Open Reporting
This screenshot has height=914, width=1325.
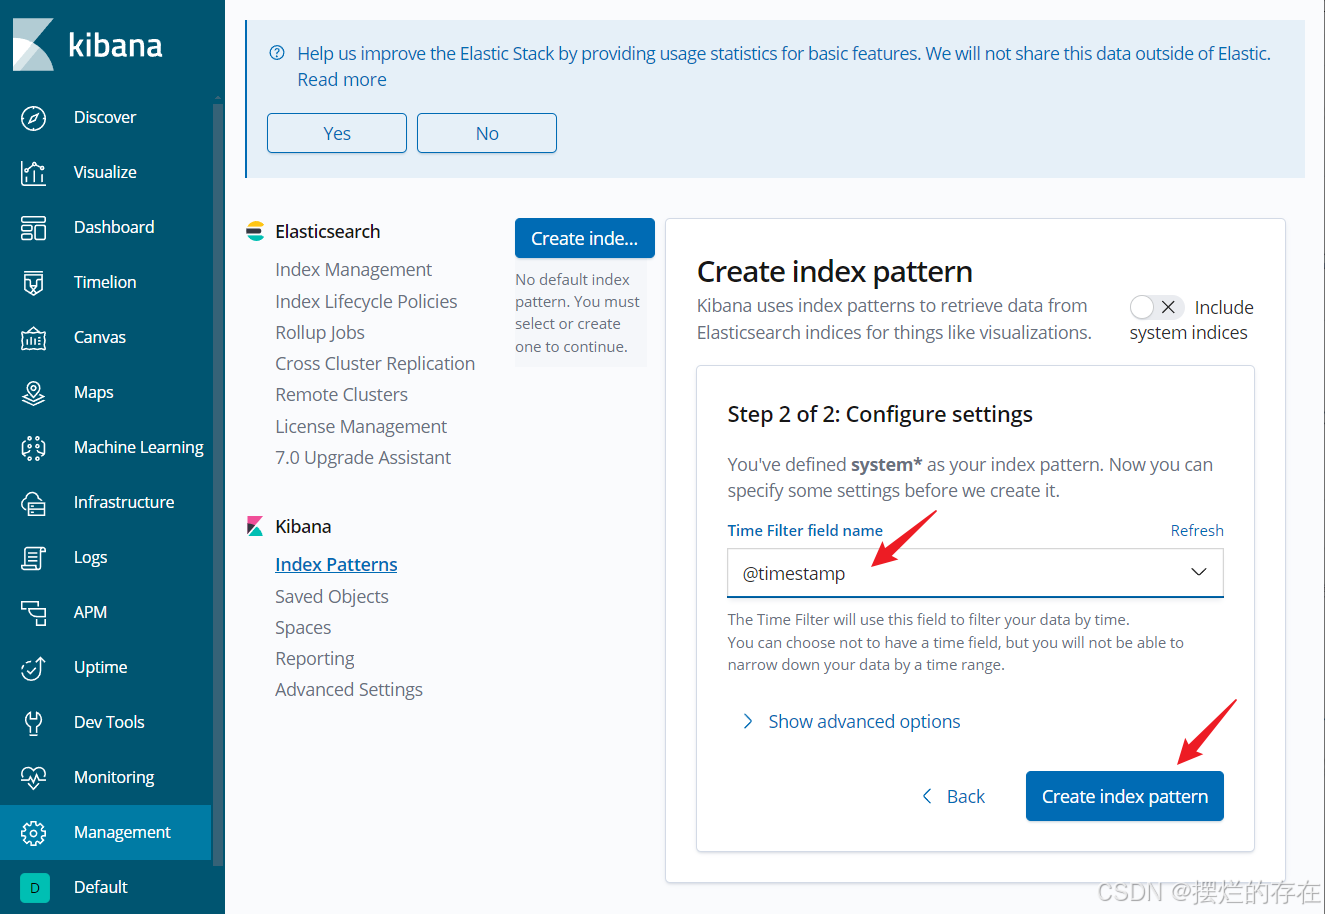coord(315,658)
